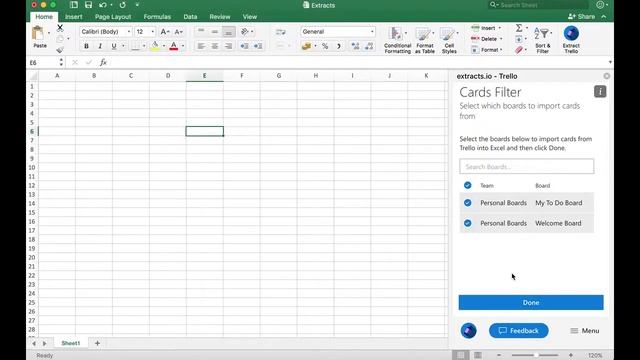The width and height of the screenshot is (640, 360).
Task: Click the Feedback button
Action: [x=519, y=331]
